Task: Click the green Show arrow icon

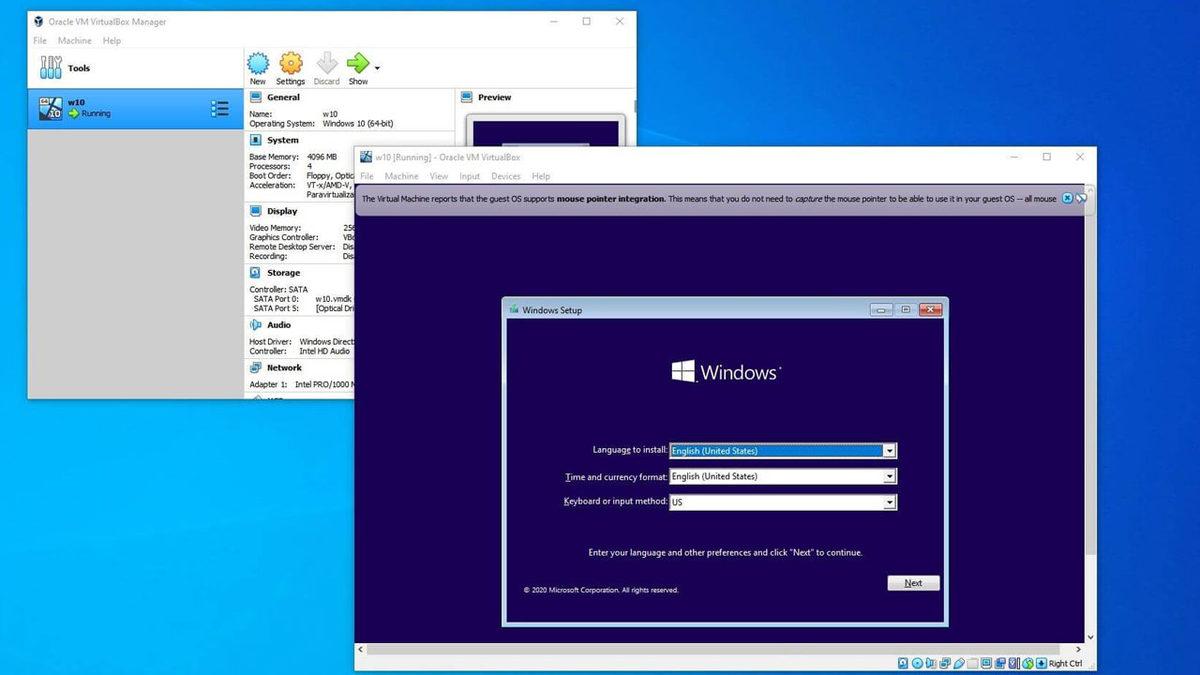Action: pyautogui.click(x=357, y=64)
